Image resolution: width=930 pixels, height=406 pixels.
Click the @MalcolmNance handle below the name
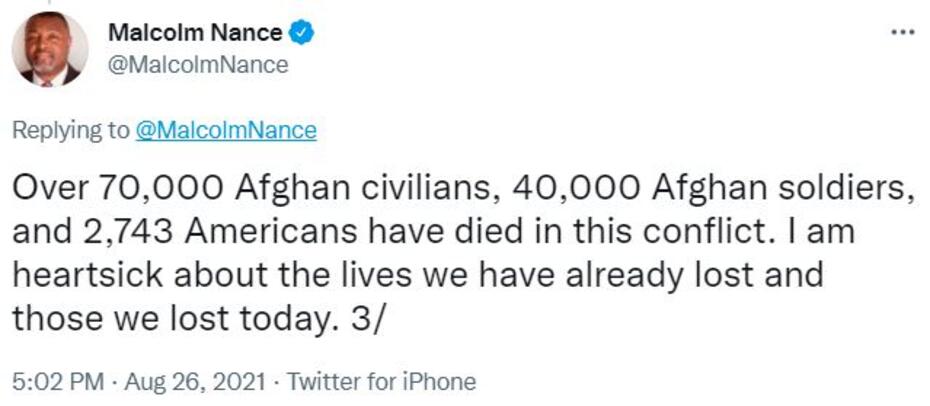click(197, 65)
